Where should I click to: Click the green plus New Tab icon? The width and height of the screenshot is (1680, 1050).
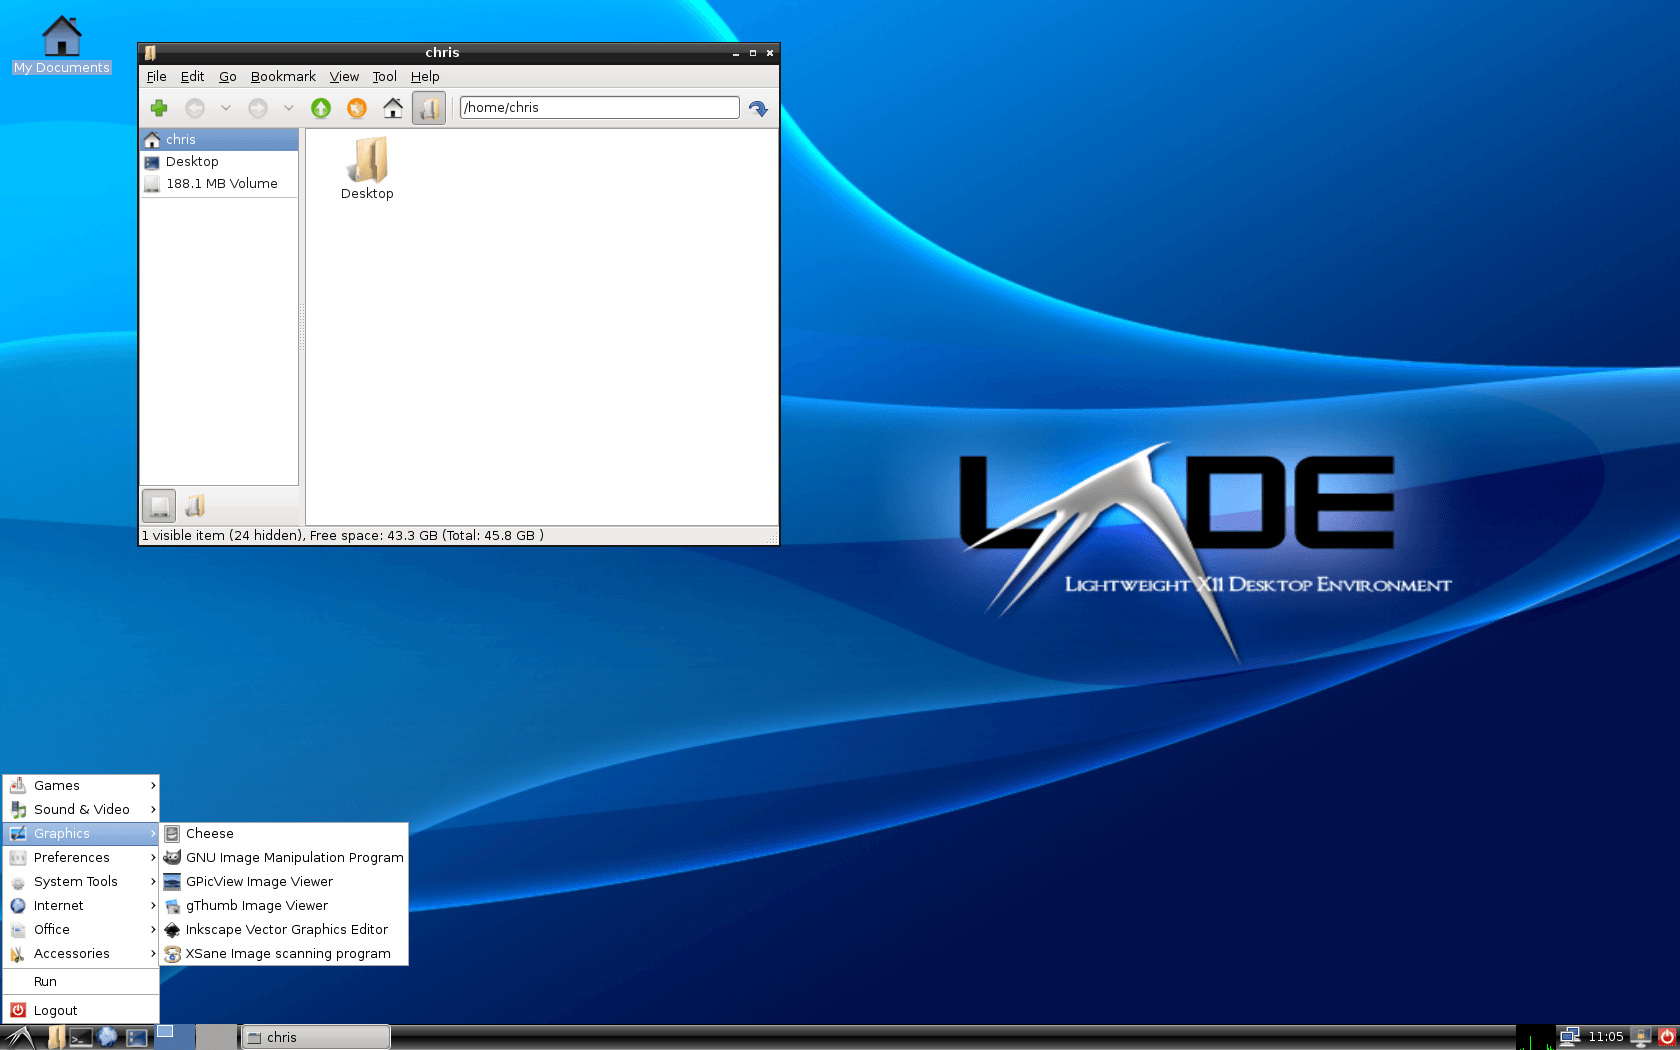(158, 108)
